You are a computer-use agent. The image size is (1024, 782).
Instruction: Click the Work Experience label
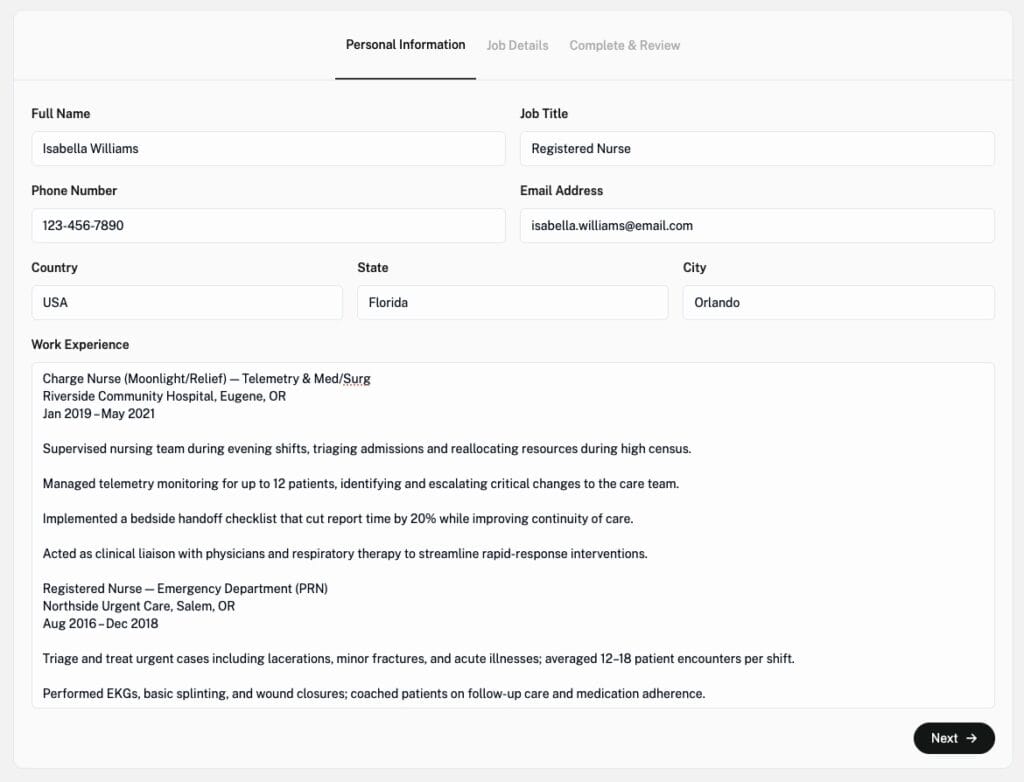(x=80, y=344)
